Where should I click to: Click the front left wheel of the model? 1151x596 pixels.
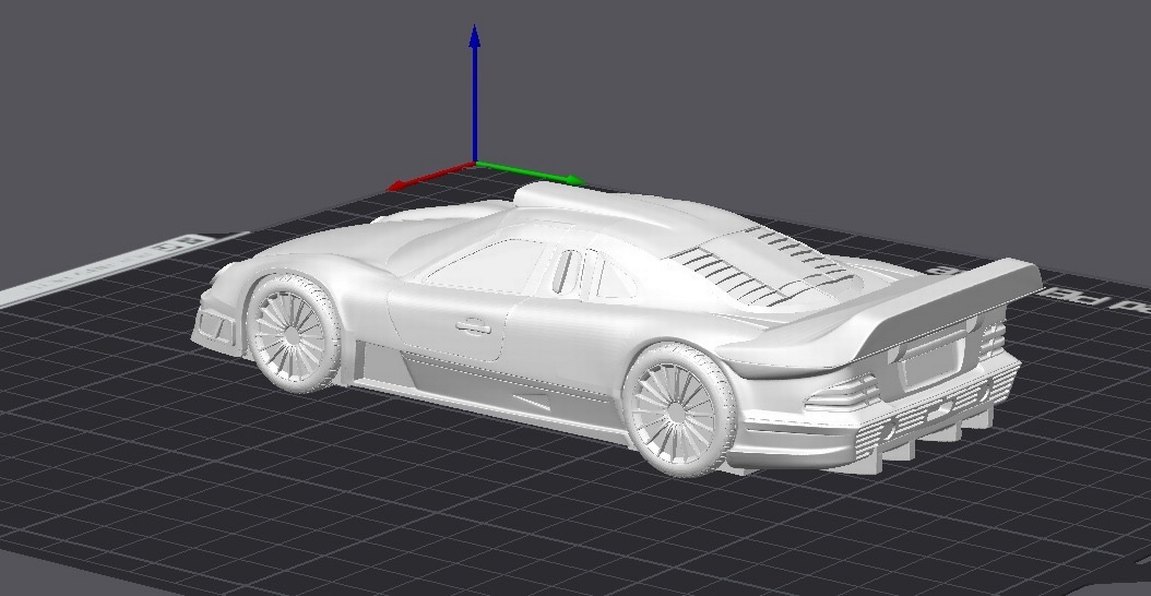[292, 333]
